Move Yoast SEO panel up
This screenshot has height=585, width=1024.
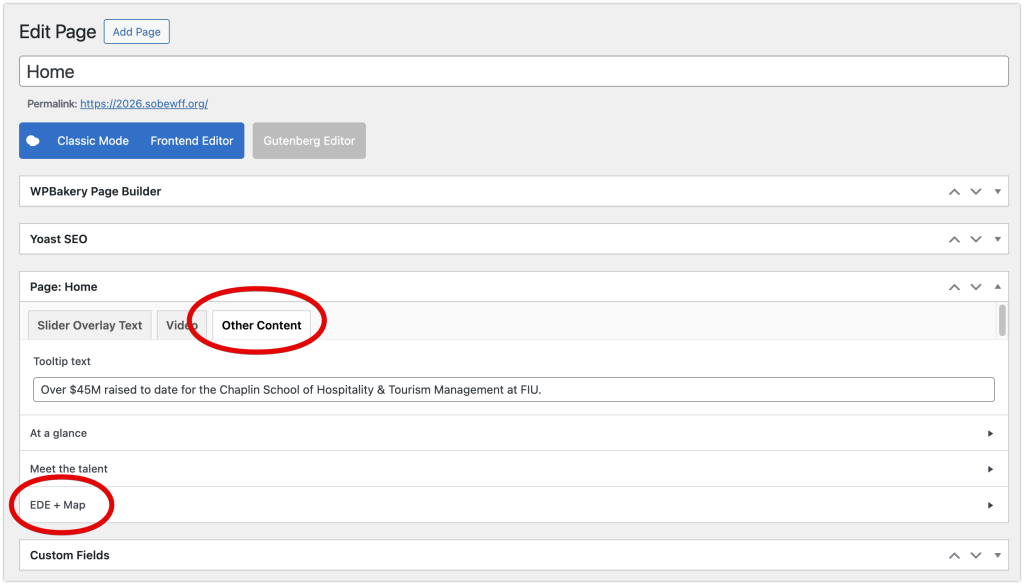coord(954,240)
